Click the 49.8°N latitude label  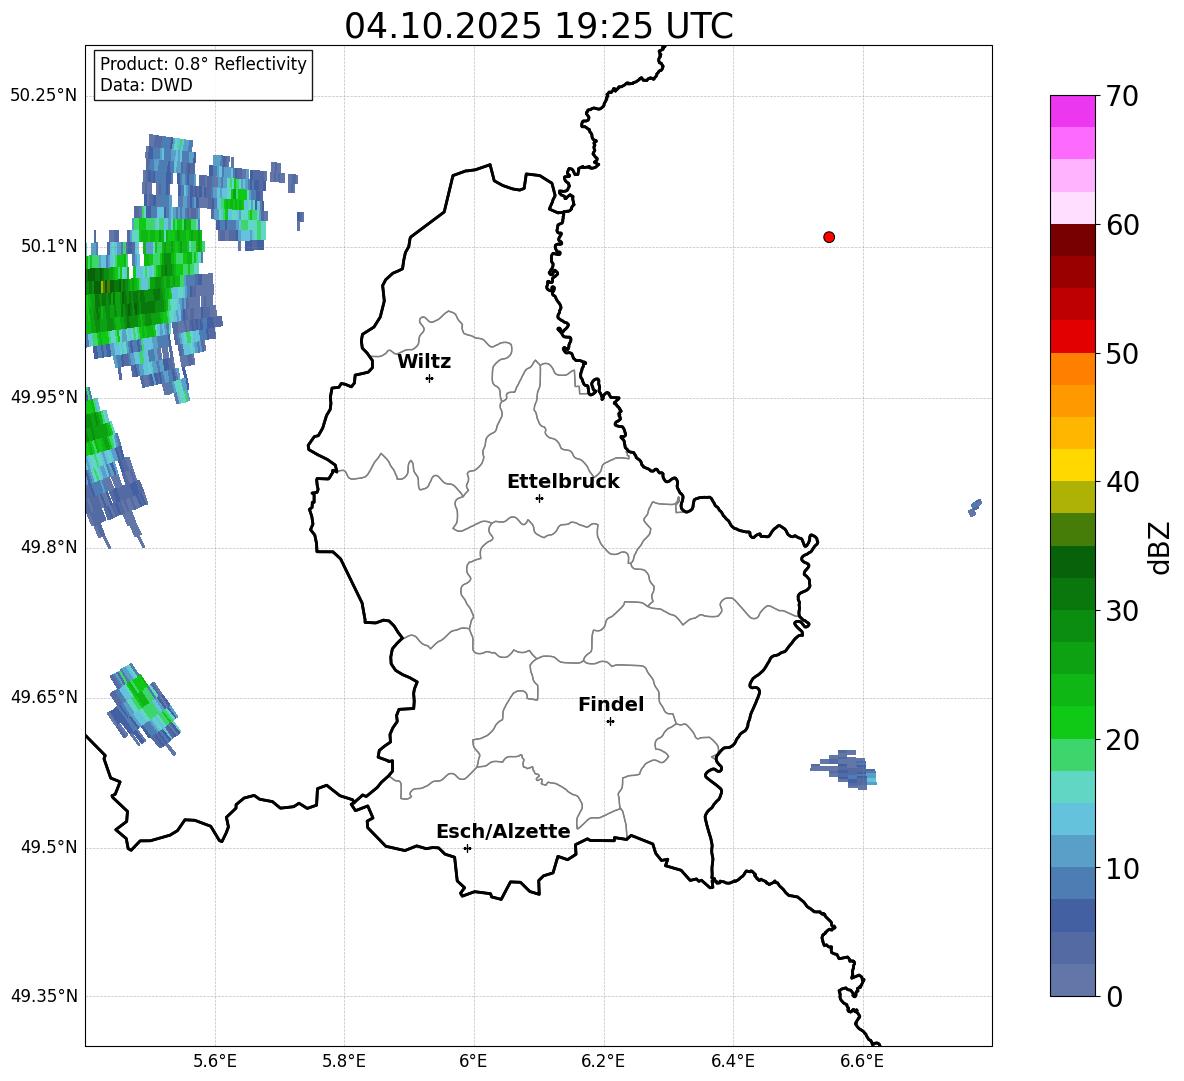(x=48, y=547)
